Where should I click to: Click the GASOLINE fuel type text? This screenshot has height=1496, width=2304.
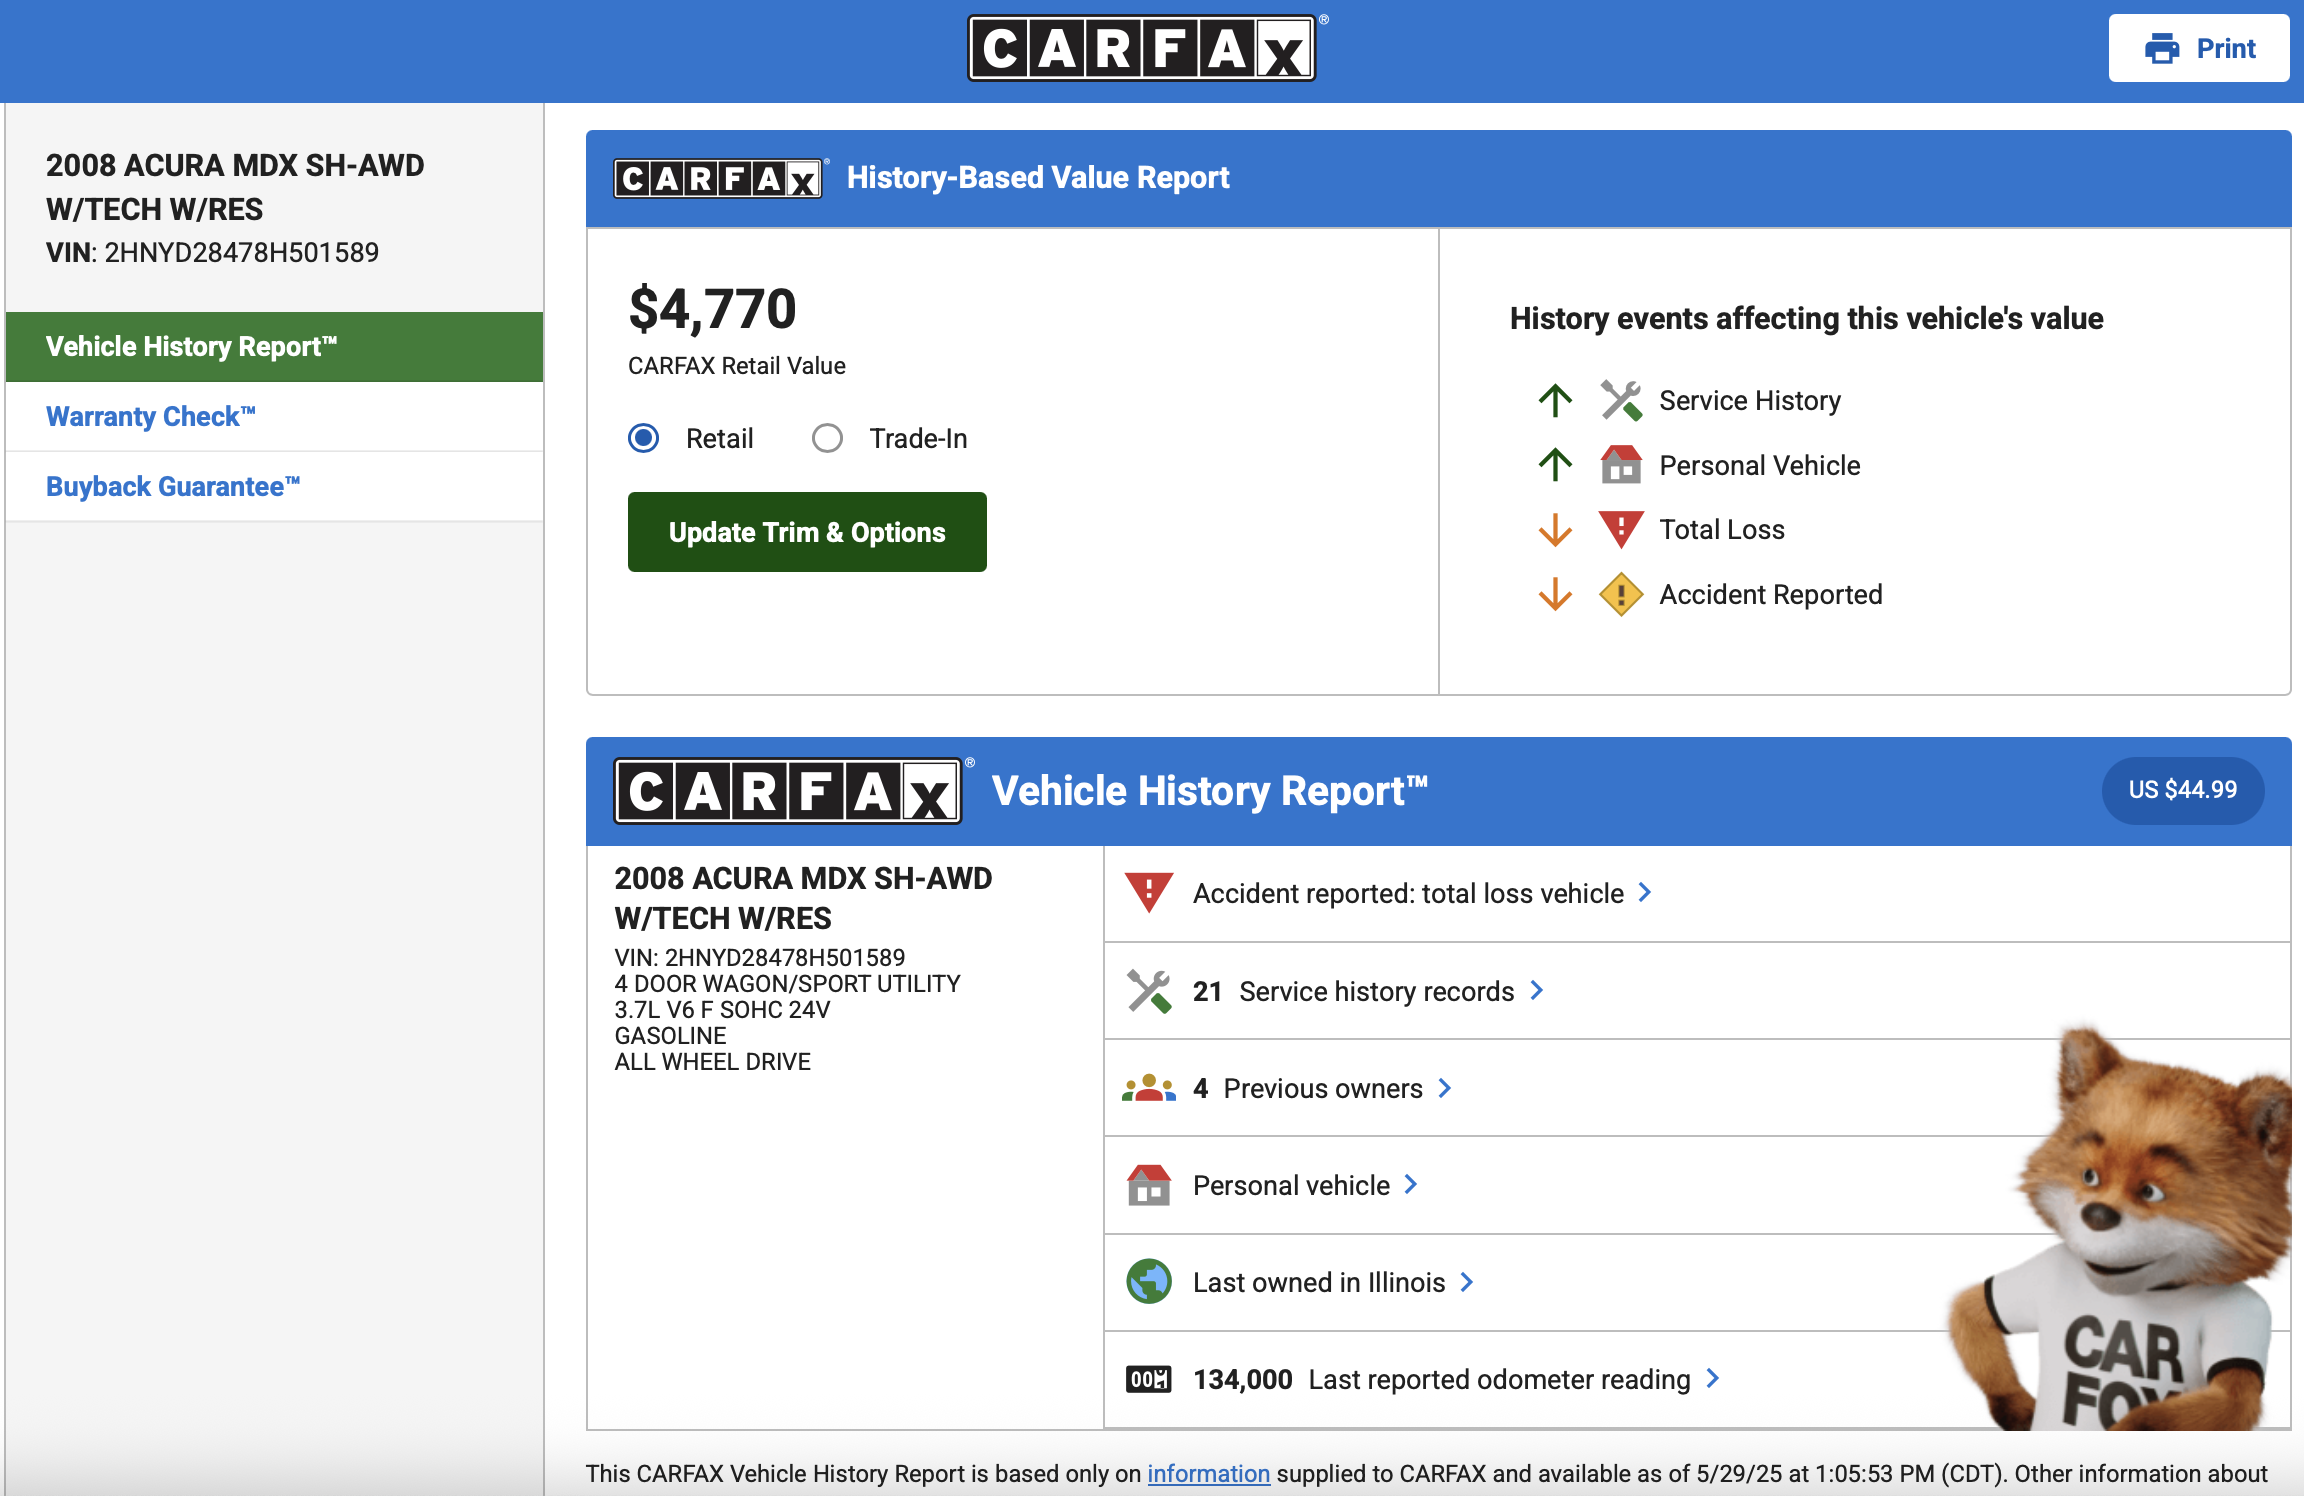click(x=670, y=1036)
